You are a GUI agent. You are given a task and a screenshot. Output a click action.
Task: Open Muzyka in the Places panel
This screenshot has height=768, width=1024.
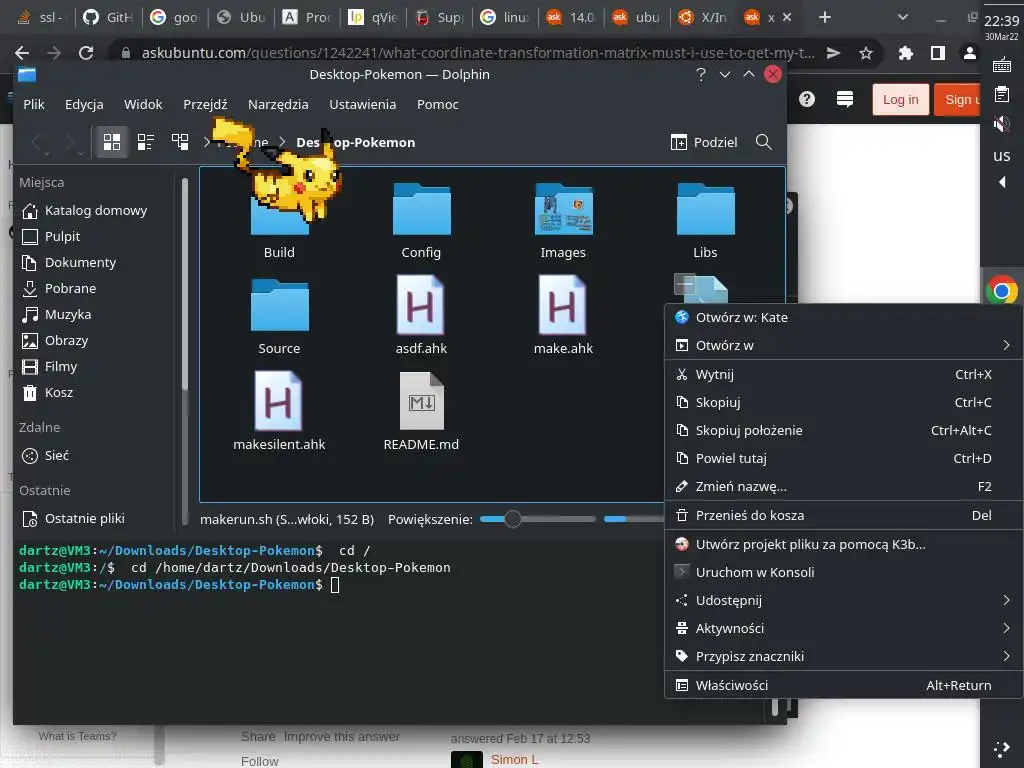click(95, 314)
